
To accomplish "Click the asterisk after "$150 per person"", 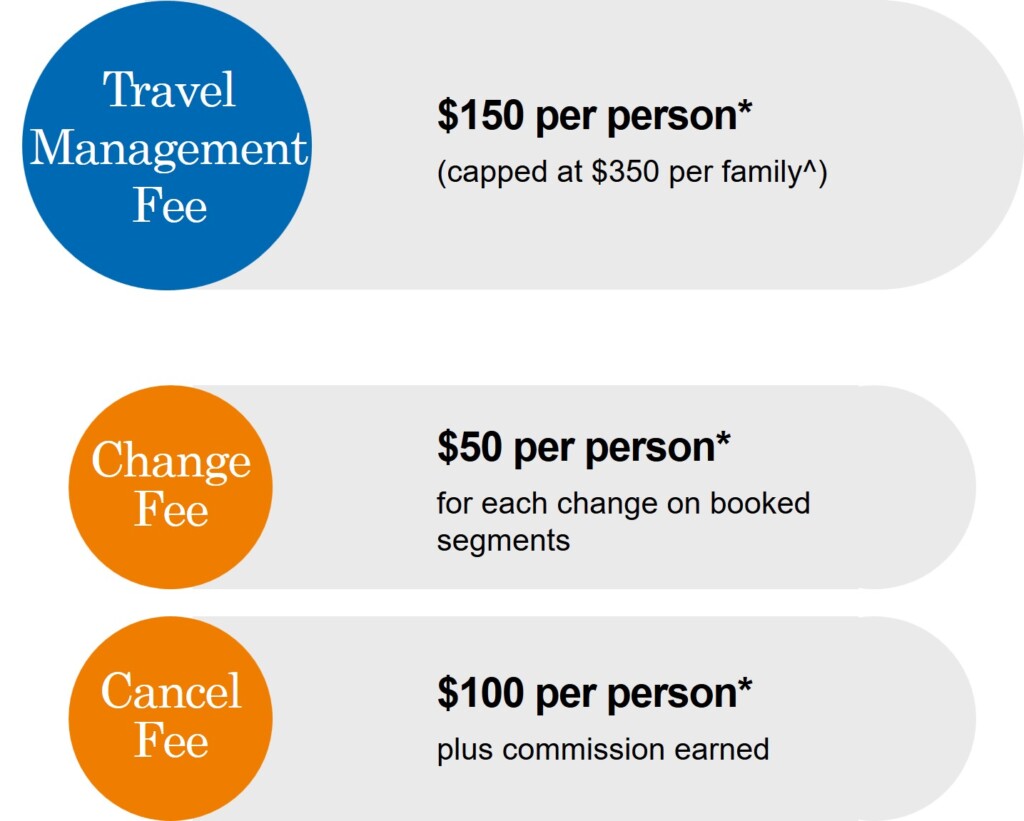I will (743, 109).
